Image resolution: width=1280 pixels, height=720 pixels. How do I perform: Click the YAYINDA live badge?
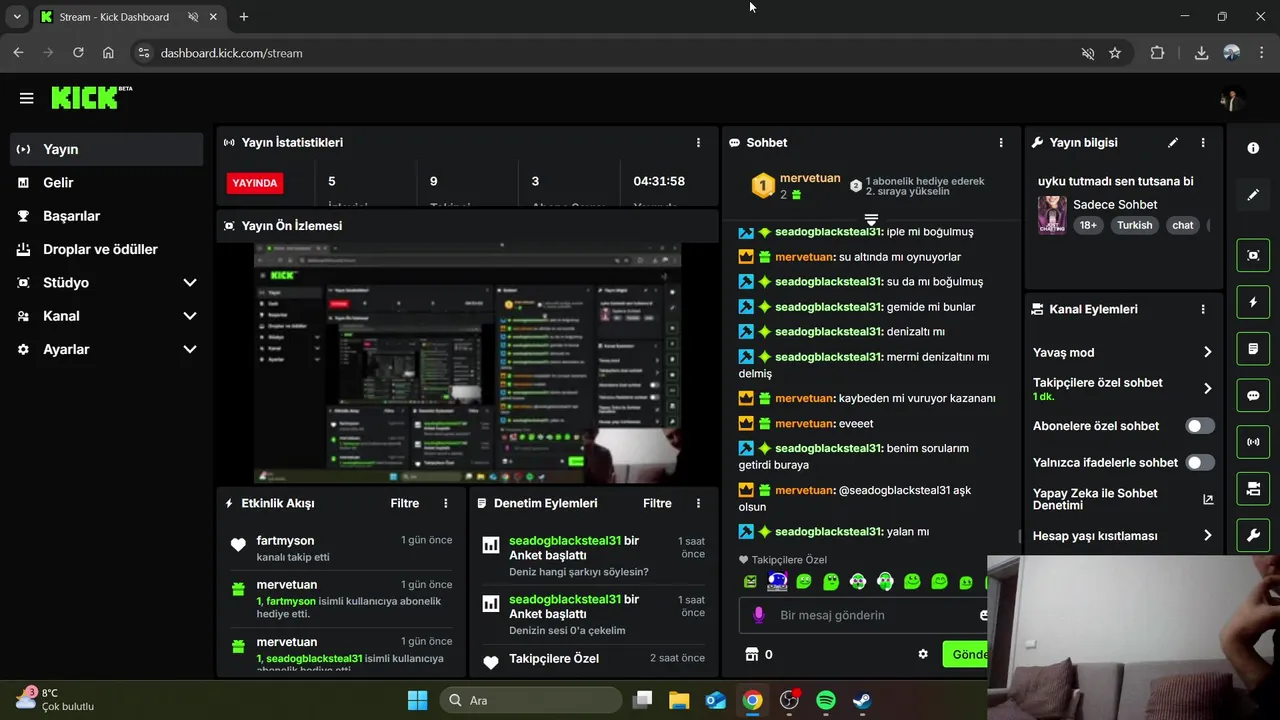pos(255,184)
